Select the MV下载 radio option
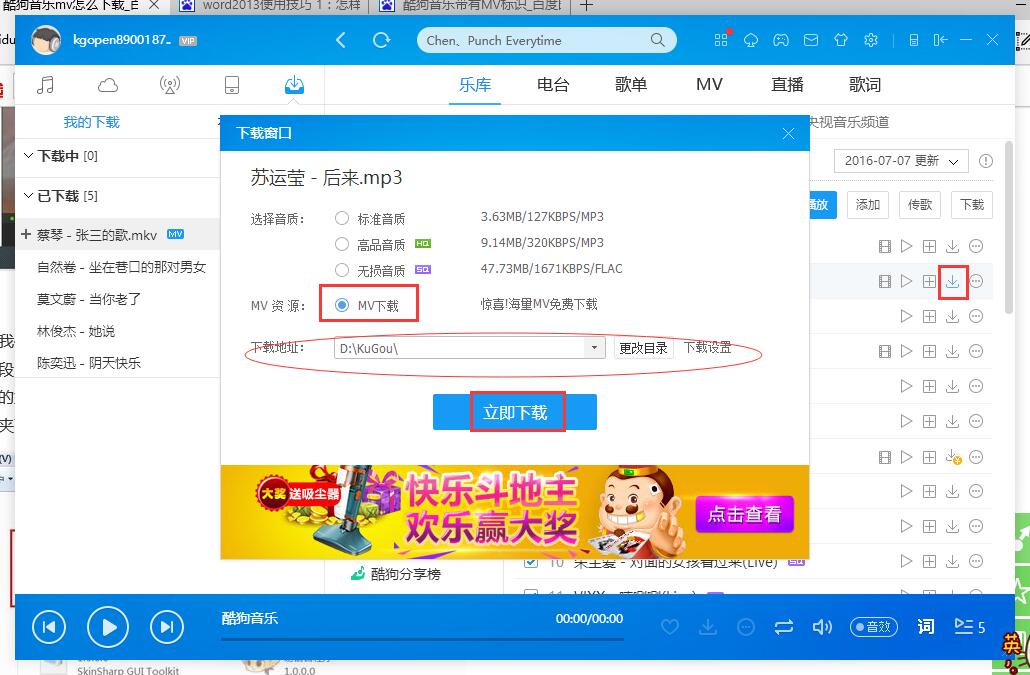1030x675 pixels. [342, 305]
